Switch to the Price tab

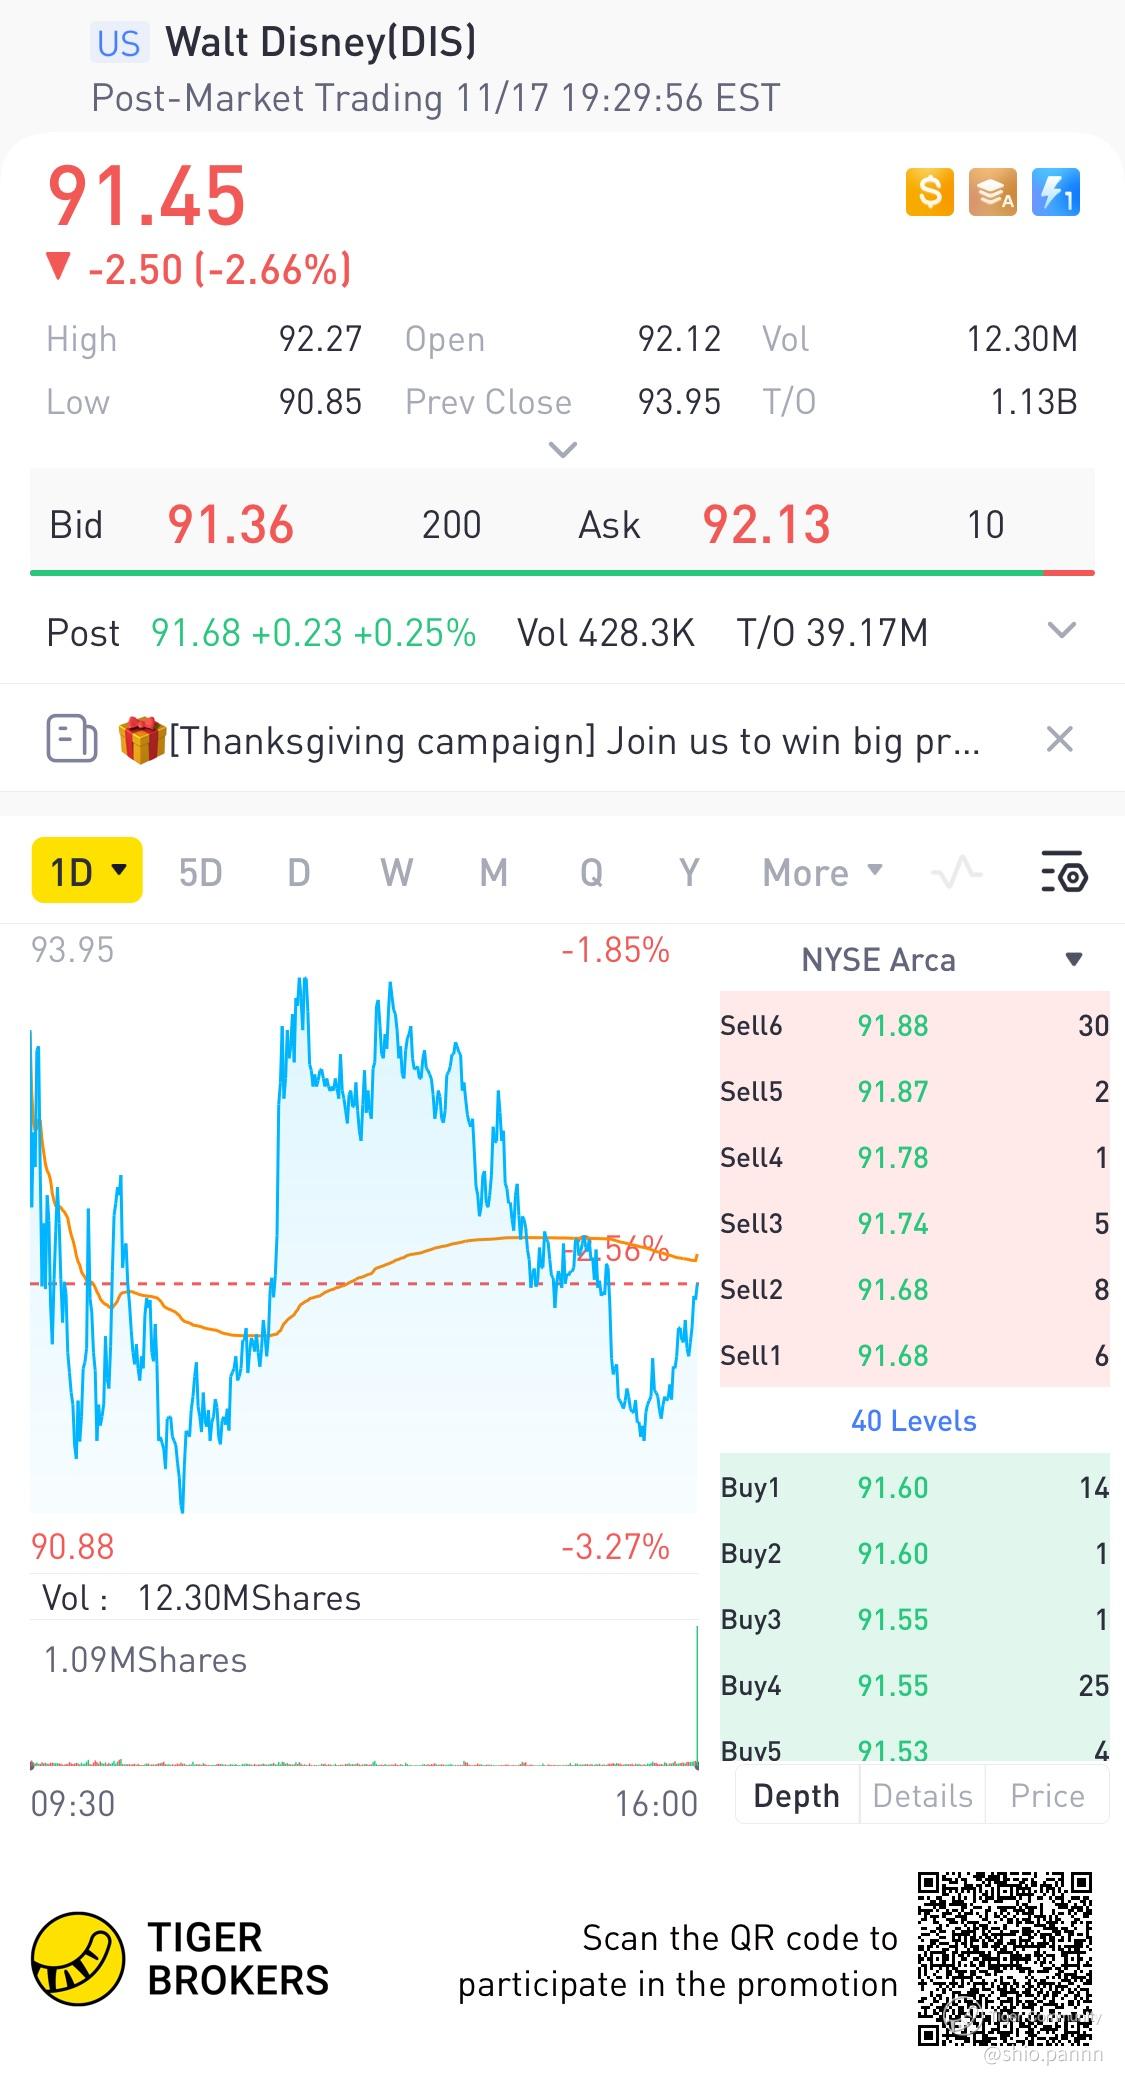1047,1796
